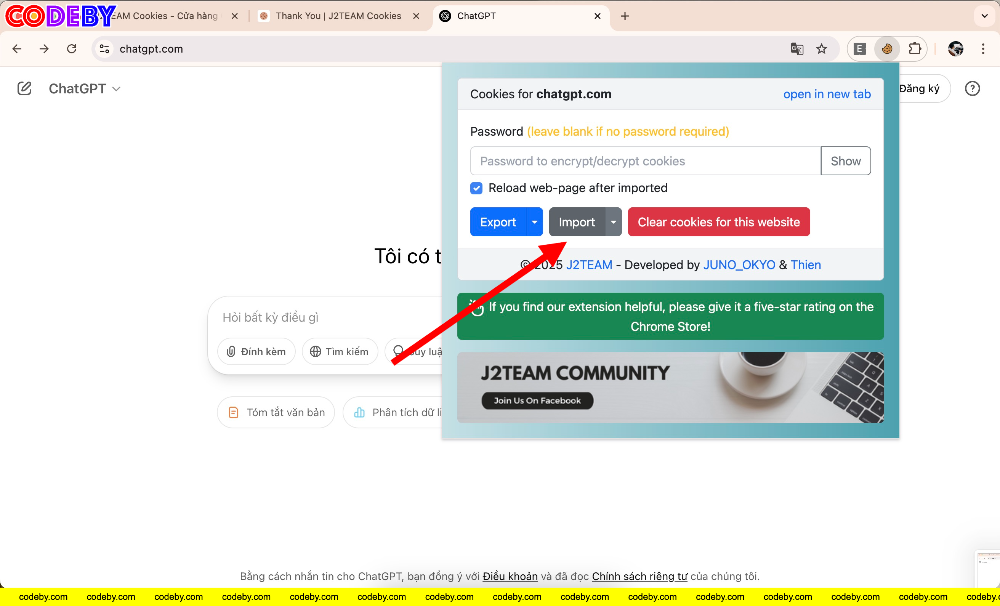Viewport: 1000px width, 606px height.
Task: Start a new chat with the pencil icon
Action: (24, 89)
